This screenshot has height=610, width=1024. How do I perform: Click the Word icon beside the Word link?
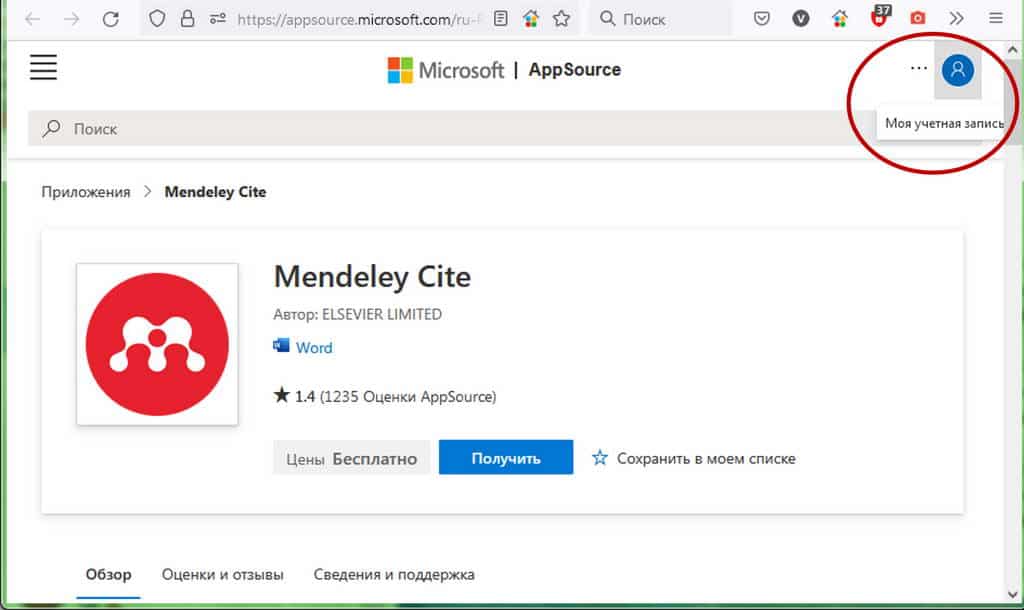(x=281, y=345)
